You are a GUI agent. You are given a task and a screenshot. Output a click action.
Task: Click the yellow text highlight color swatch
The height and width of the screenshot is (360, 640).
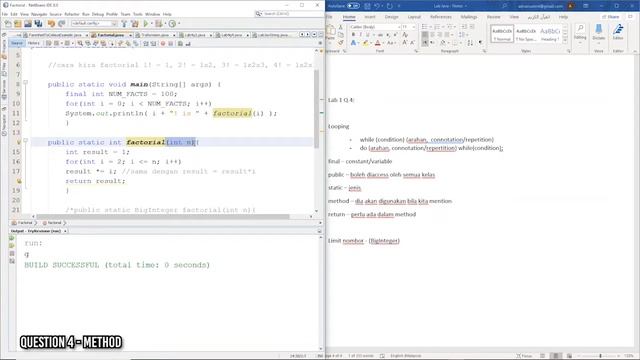point(365,42)
